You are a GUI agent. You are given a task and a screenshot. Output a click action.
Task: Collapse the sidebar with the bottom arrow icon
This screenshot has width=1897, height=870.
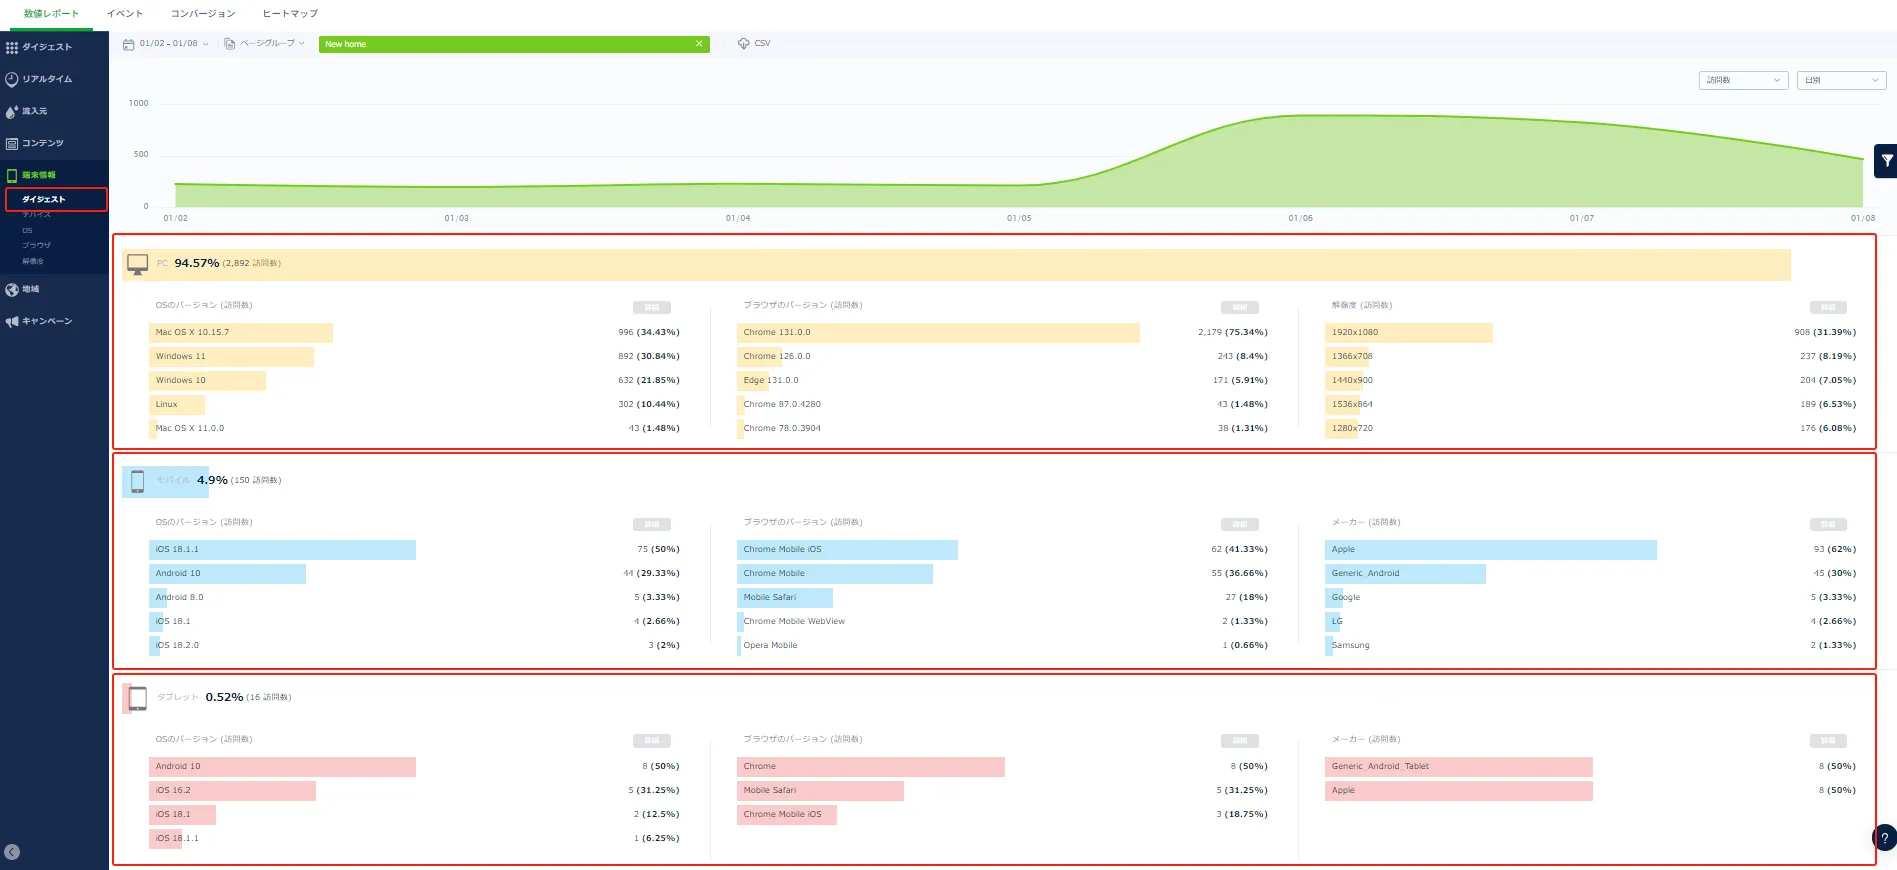(x=12, y=852)
